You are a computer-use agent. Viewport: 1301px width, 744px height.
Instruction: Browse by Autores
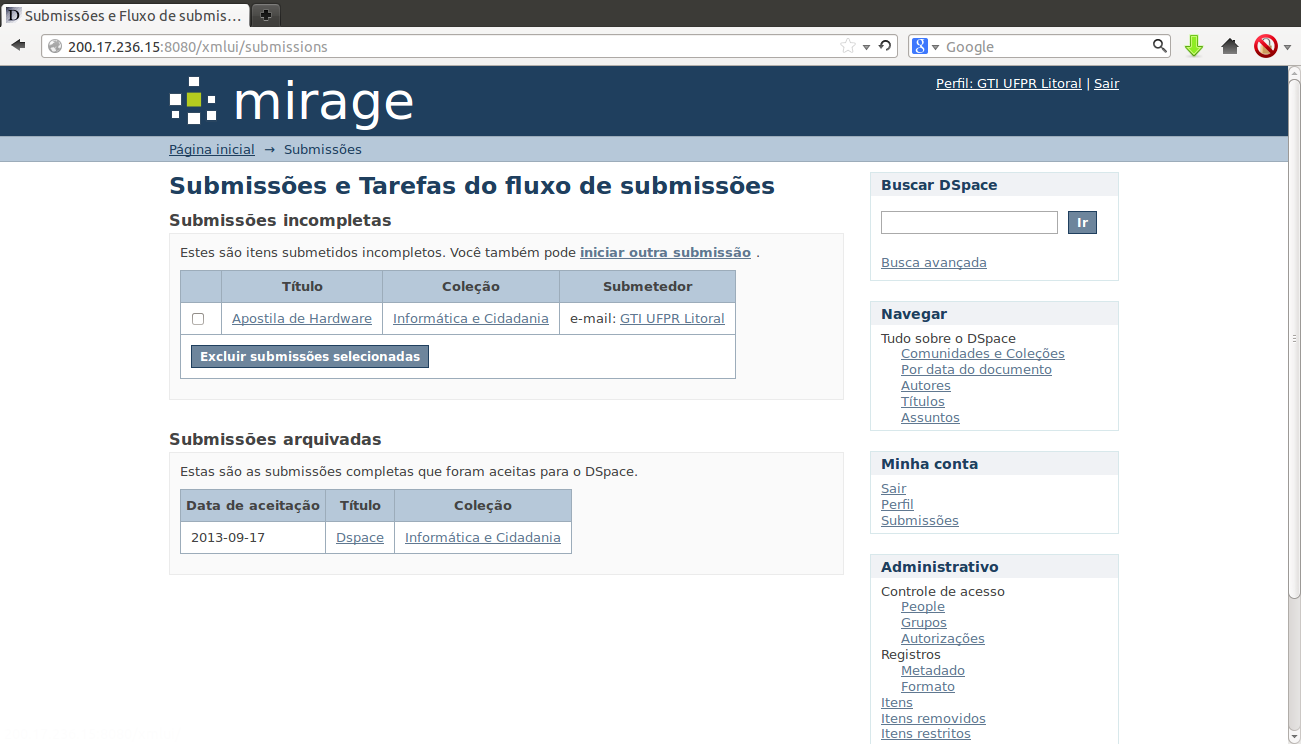[x=926, y=386]
